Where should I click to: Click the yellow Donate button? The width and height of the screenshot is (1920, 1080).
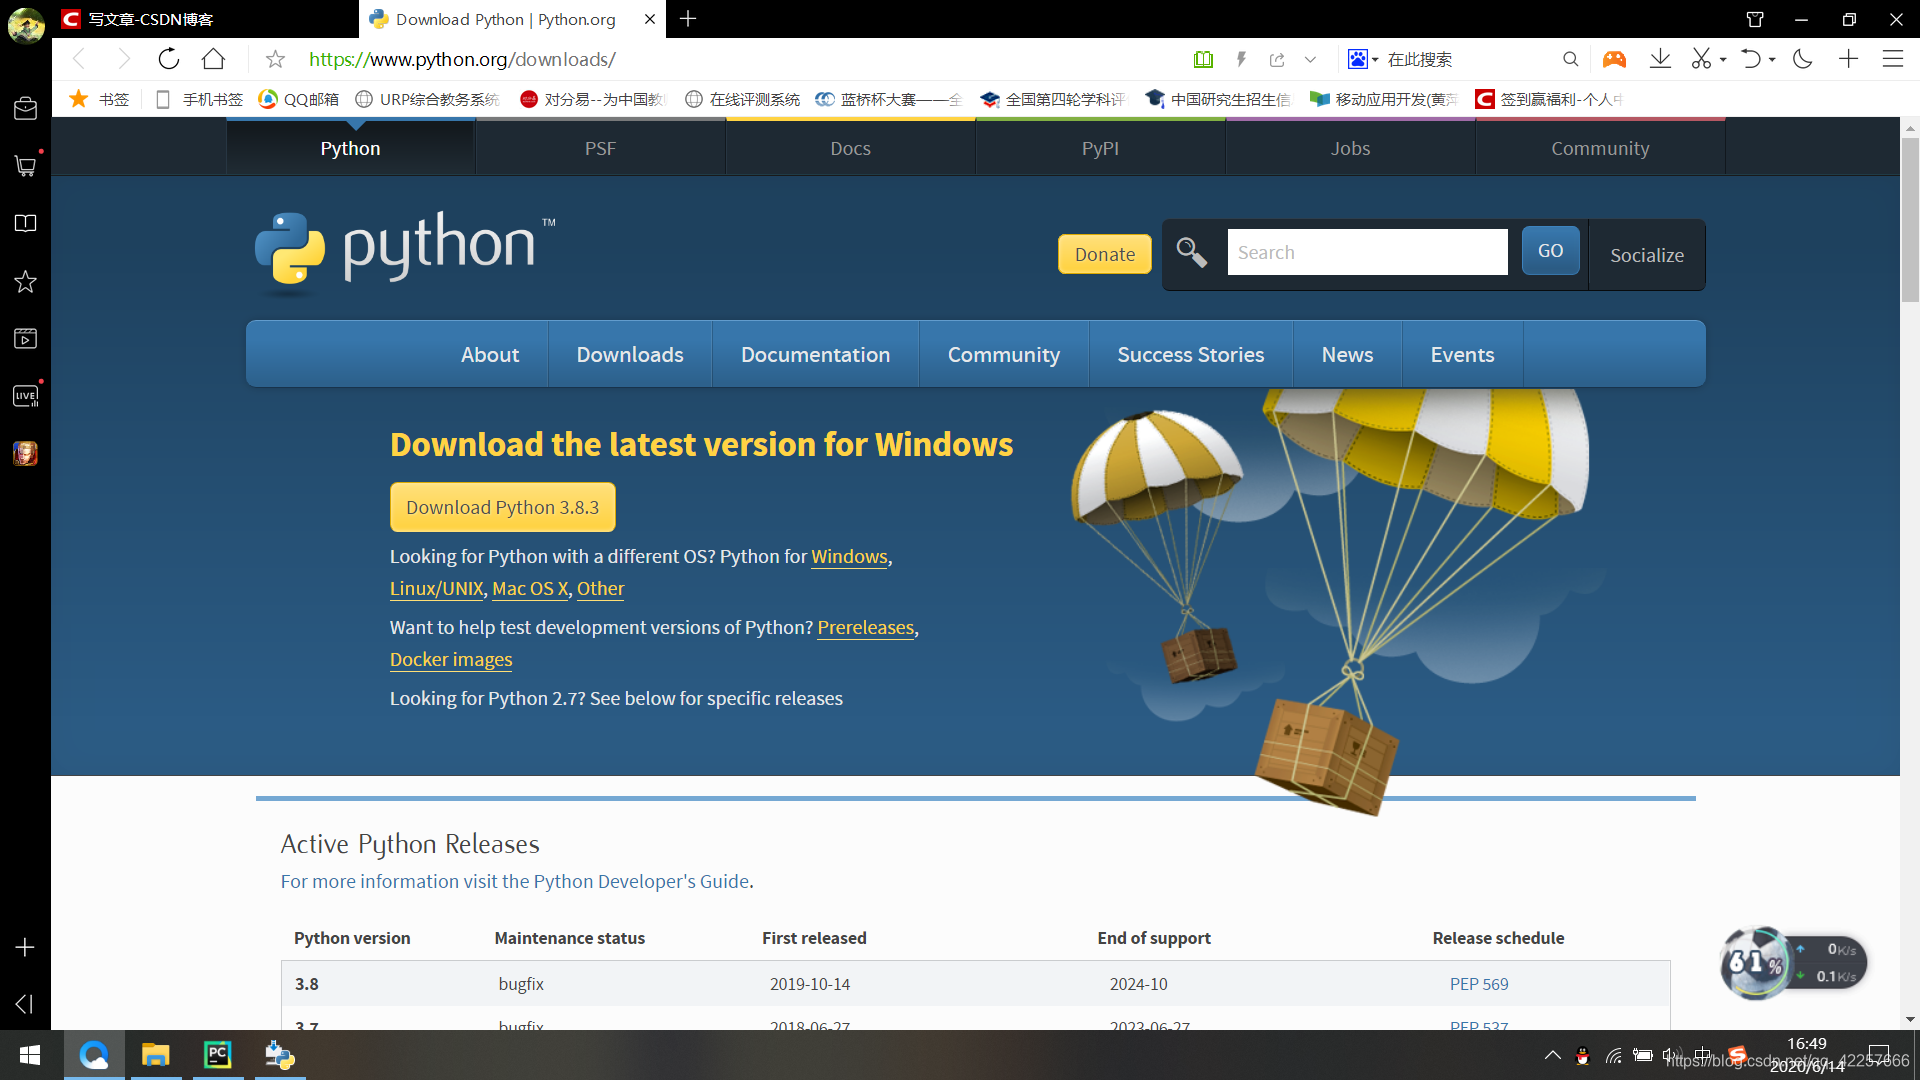1104,254
